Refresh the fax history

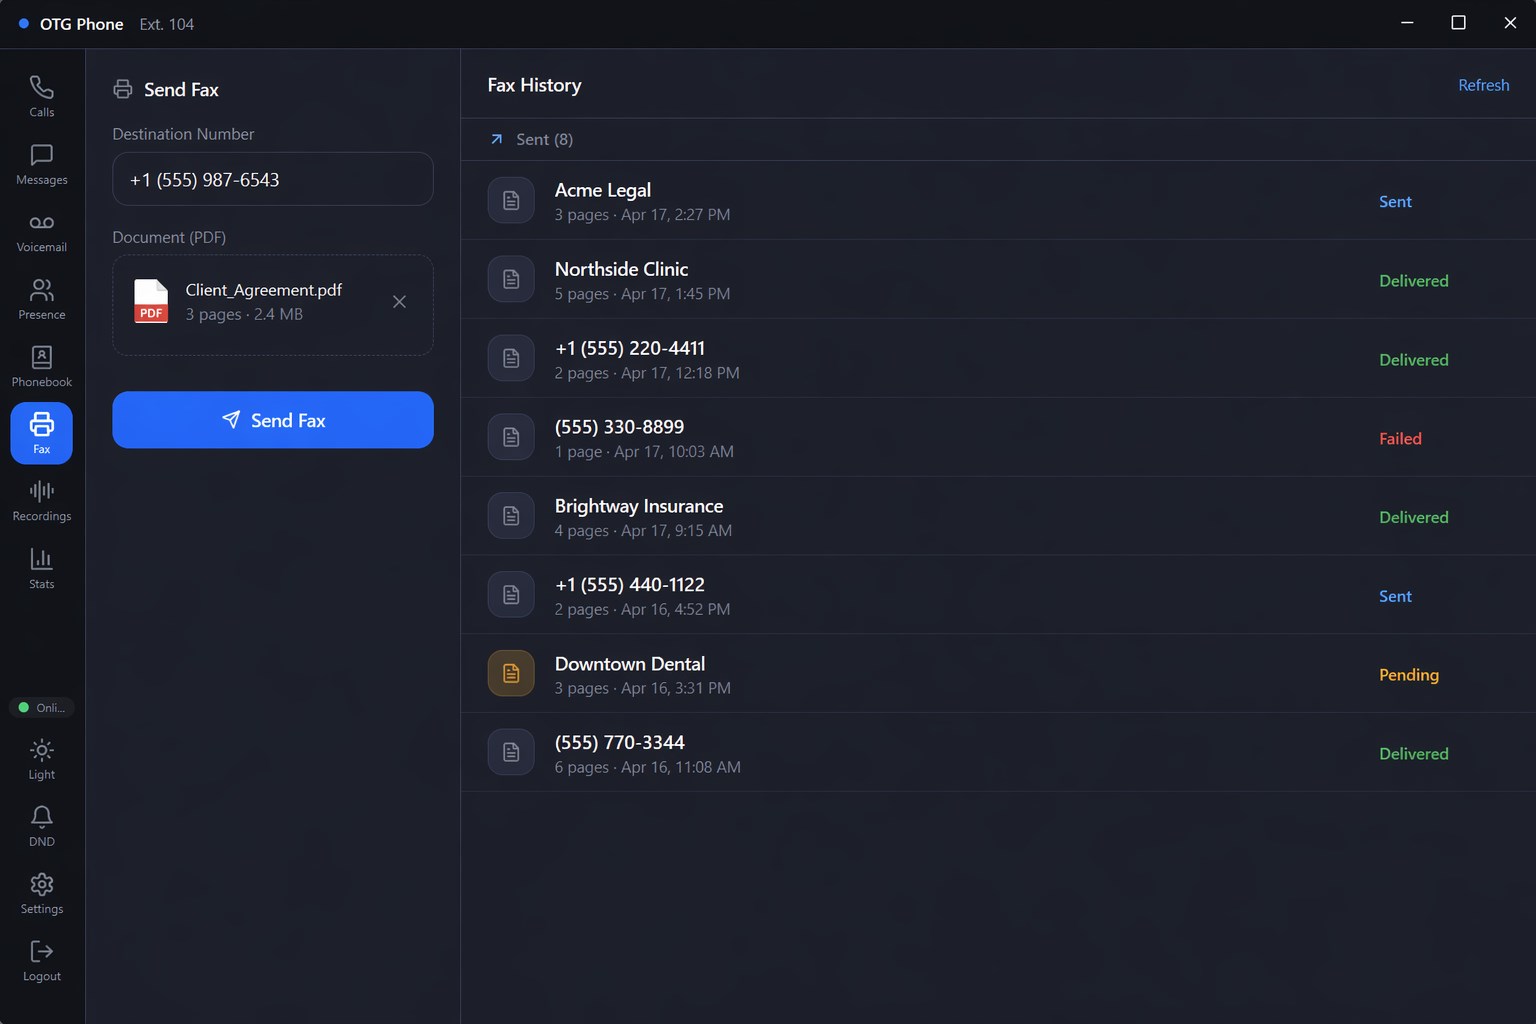point(1483,85)
